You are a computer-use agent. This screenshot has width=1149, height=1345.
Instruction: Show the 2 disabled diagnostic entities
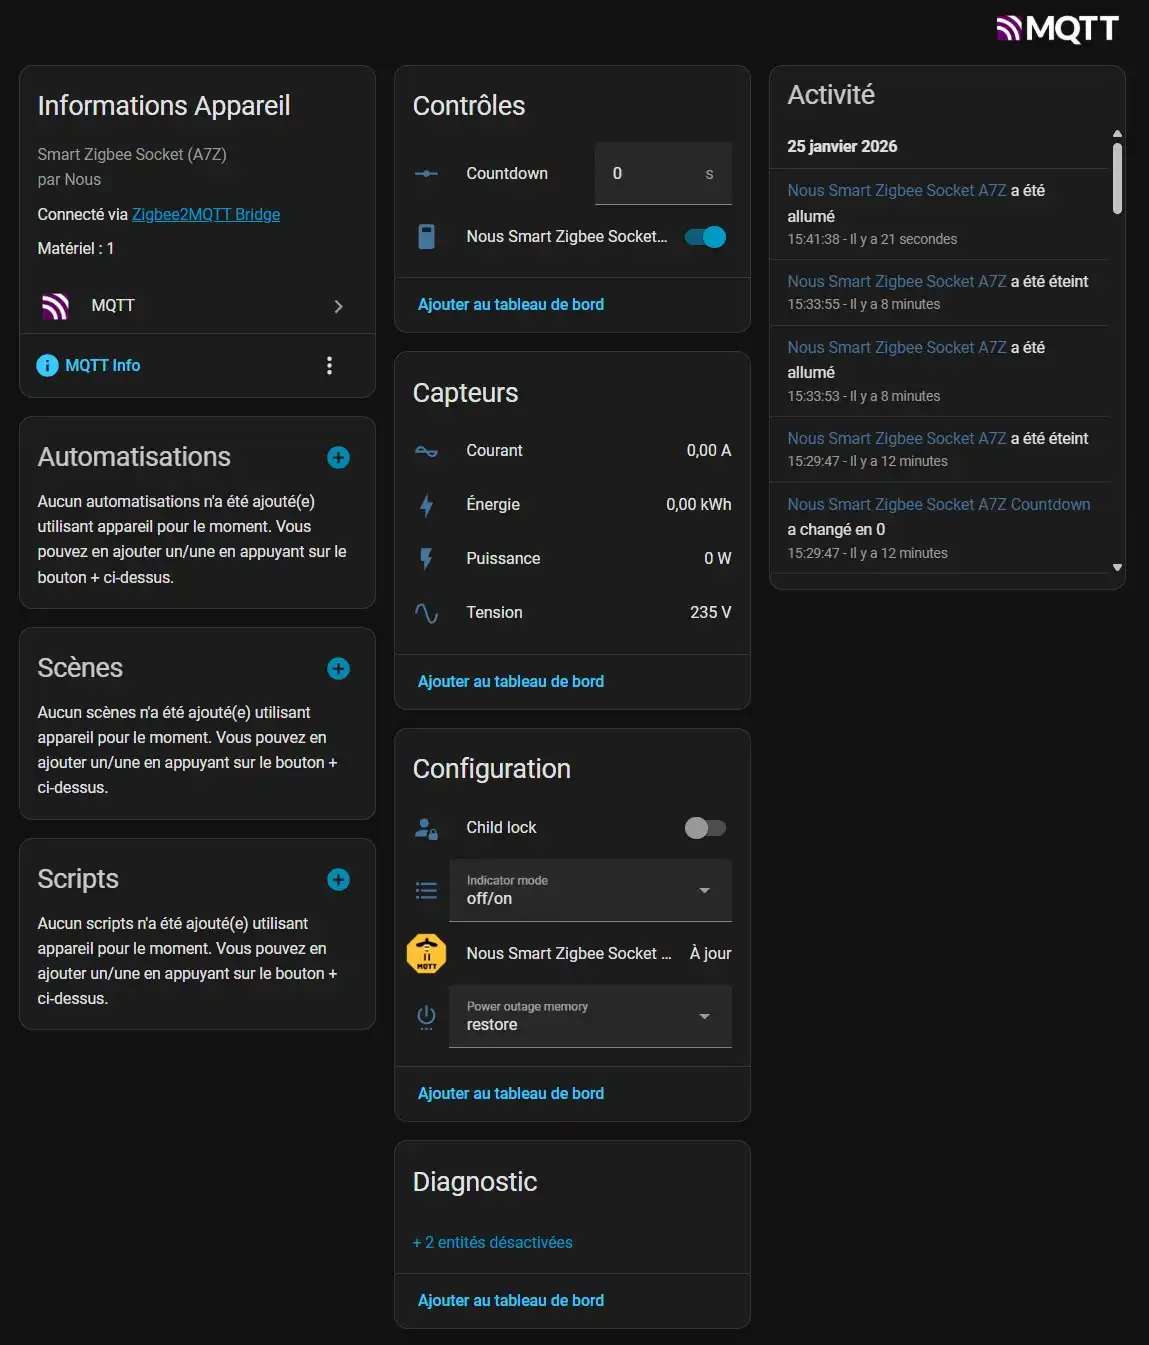coord(492,1242)
